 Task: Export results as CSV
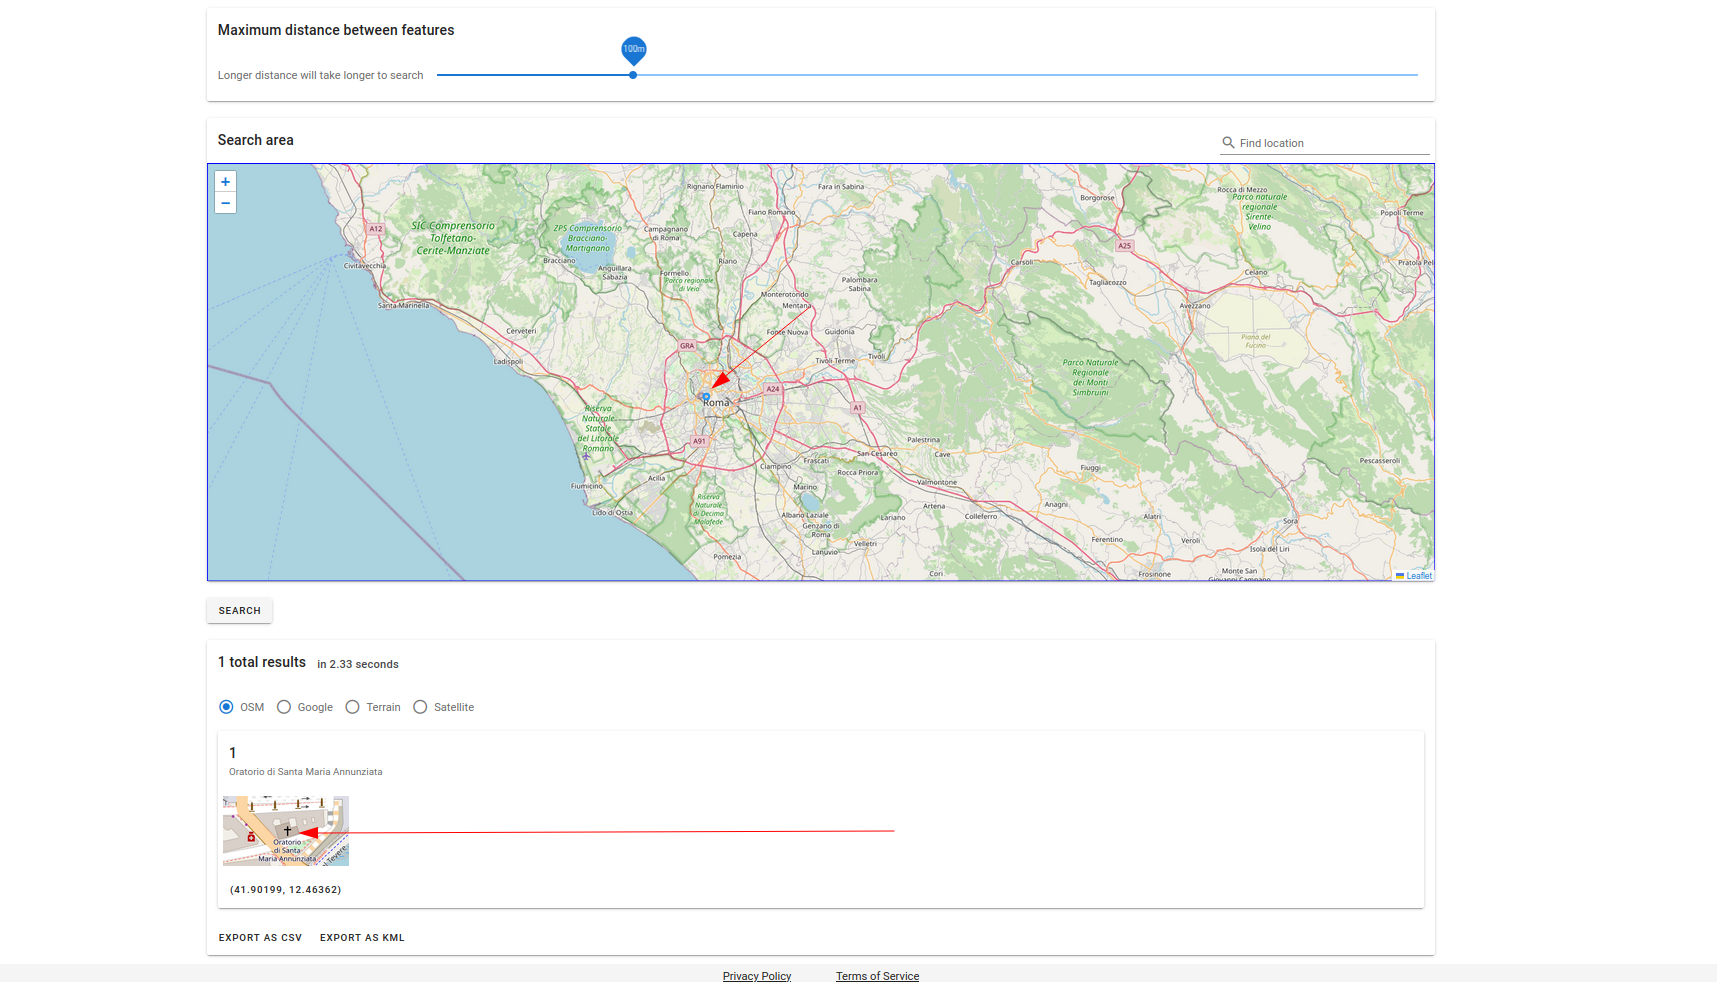(260, 938)
